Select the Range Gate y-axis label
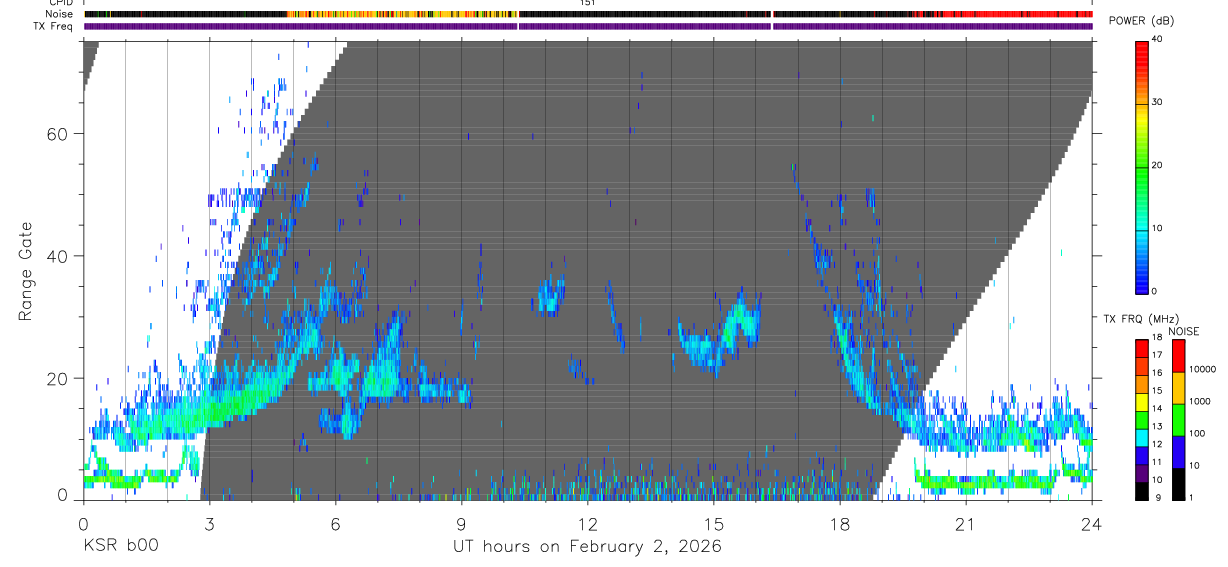1228x567 pixels. (x=27, y=272)
